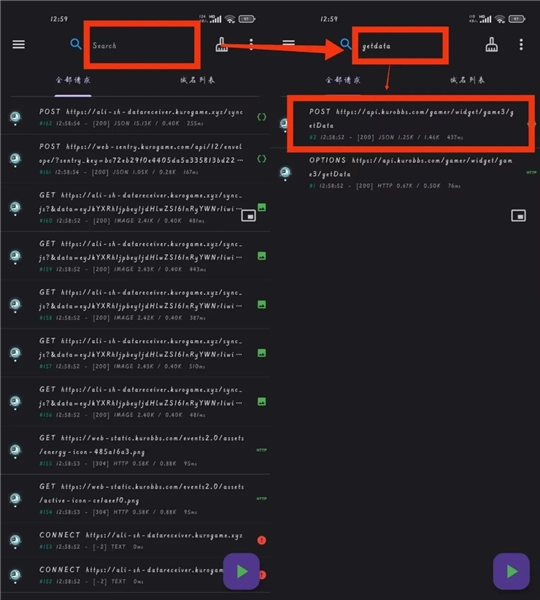Start capture with right purple play button

[x=511, y=571]
